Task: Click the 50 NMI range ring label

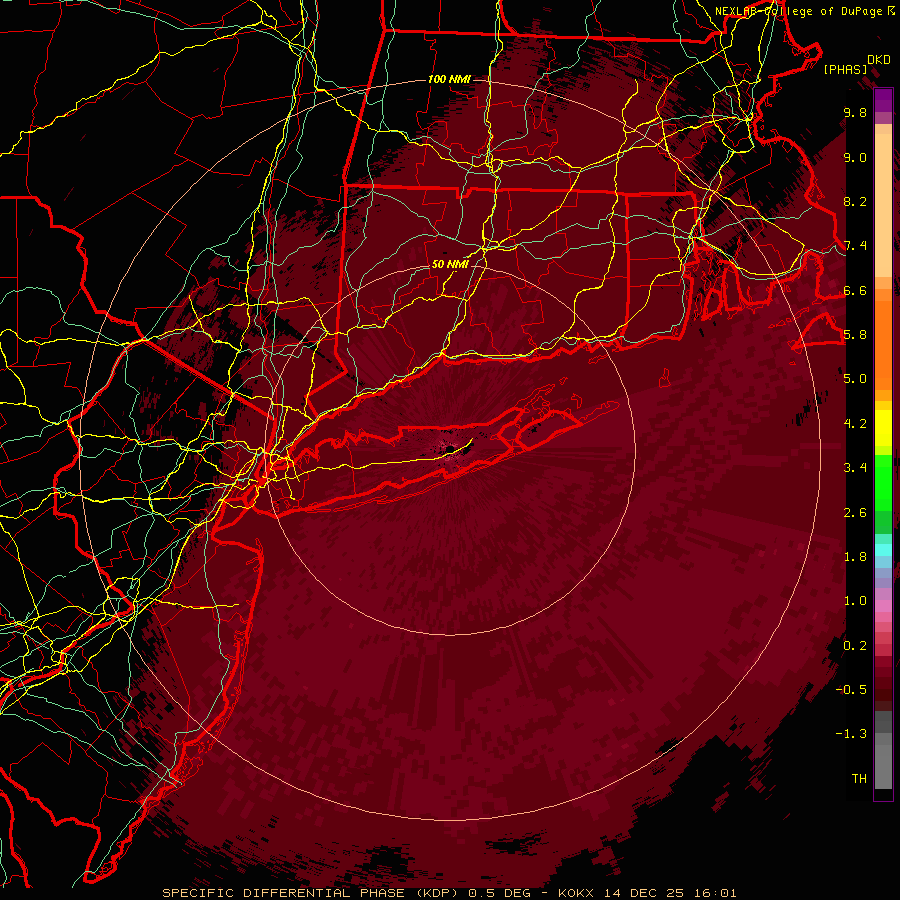Action: point(450,264)
